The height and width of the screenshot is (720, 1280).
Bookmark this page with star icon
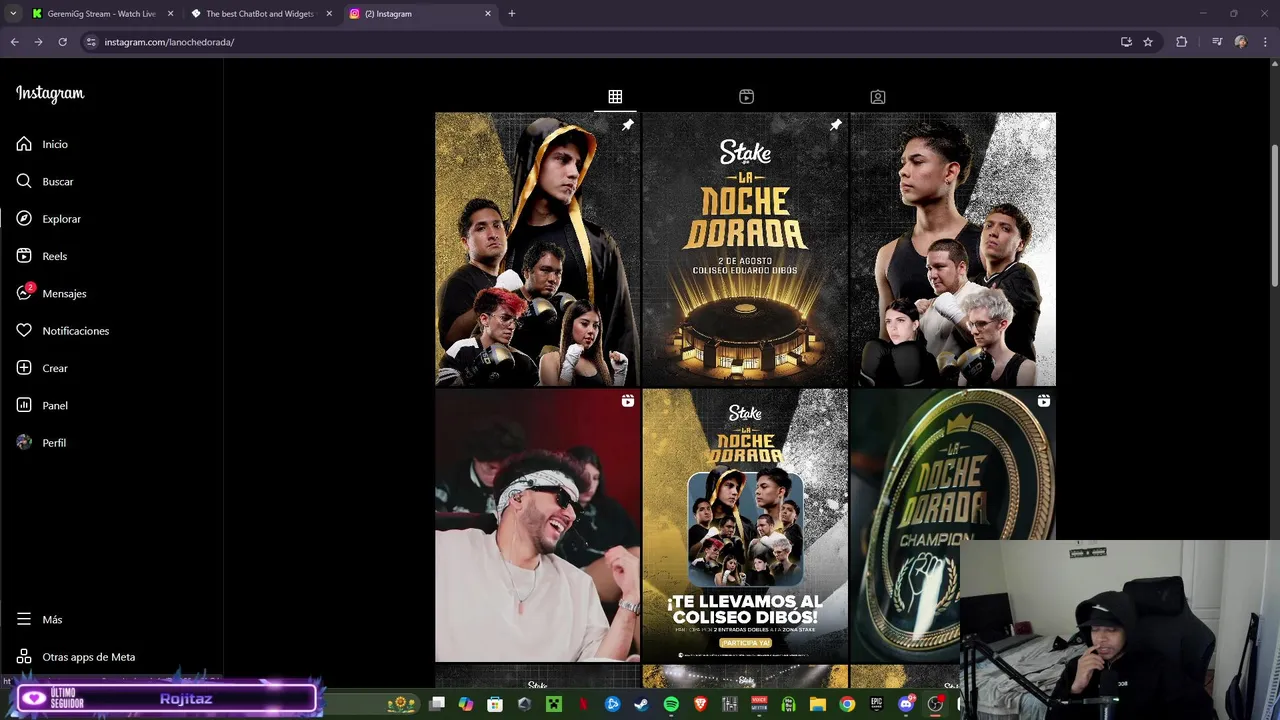(x=1148, y=42)
